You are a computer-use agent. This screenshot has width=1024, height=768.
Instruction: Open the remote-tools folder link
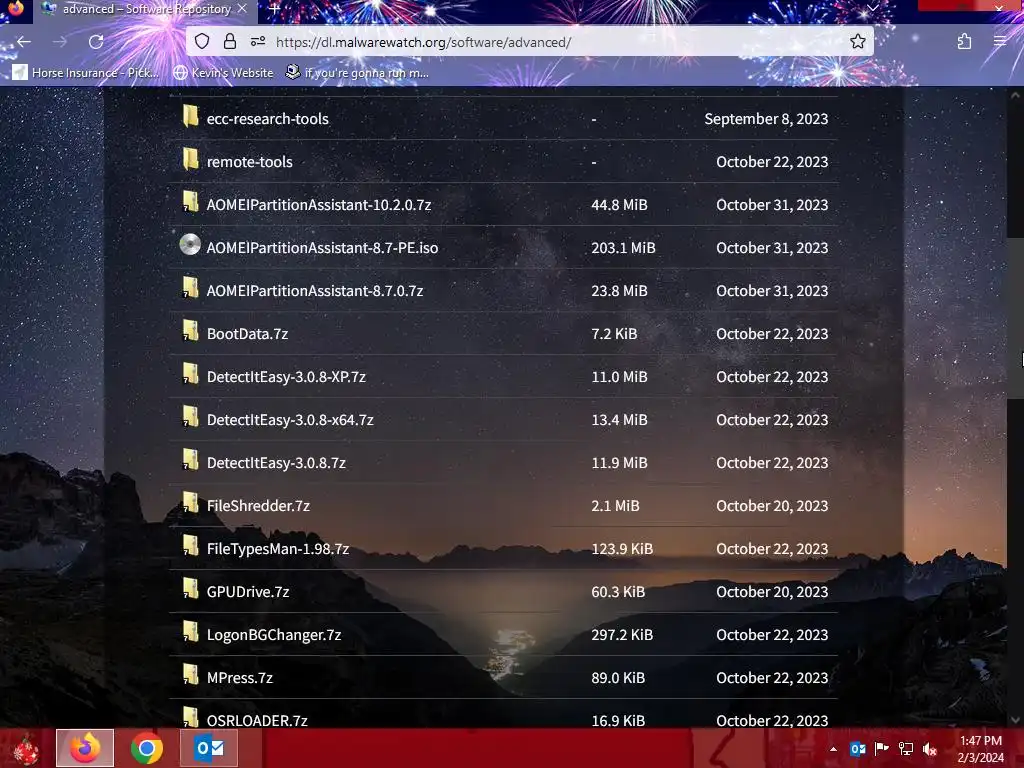click(249, 162)
